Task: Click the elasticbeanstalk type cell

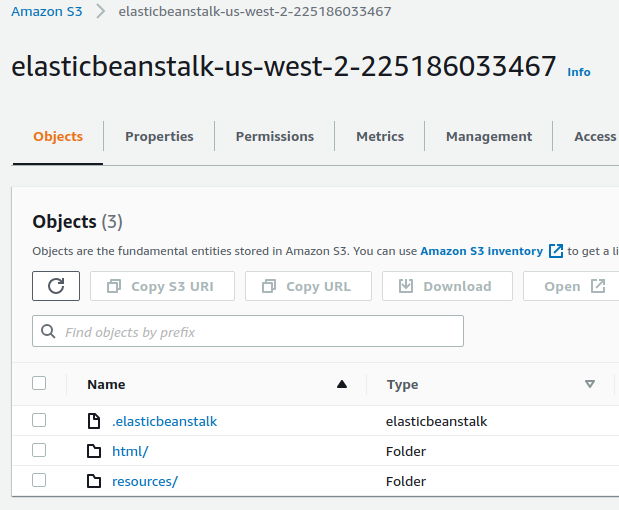Action: 436,421
